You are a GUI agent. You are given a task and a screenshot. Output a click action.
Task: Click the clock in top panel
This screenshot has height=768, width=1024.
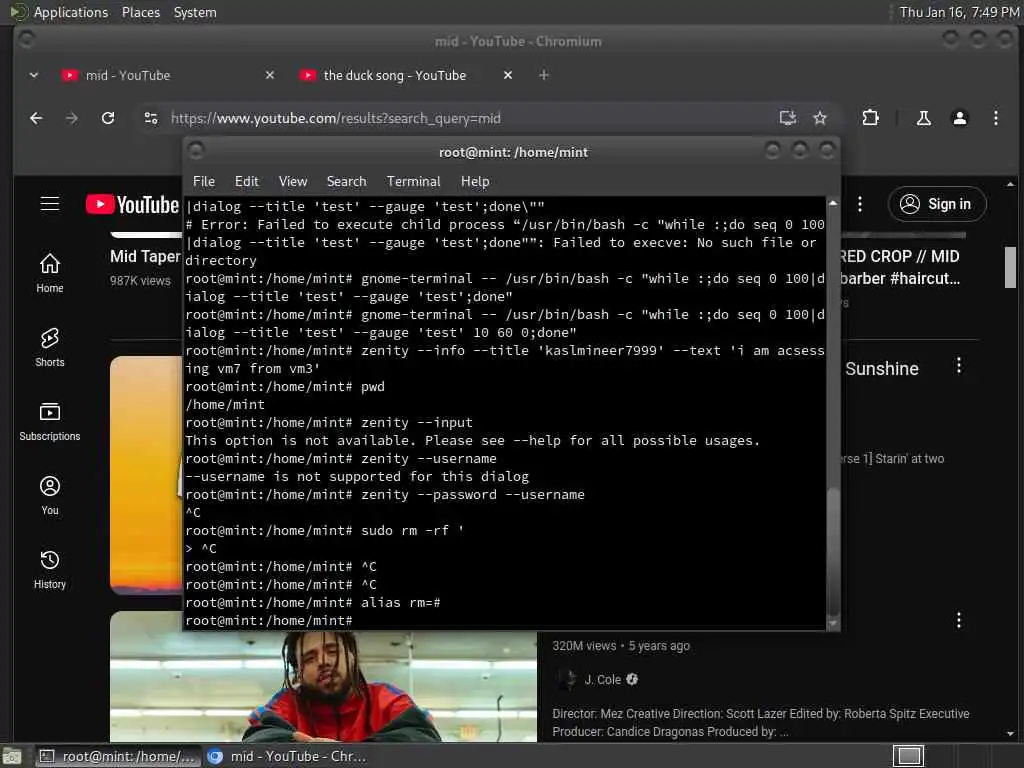(958, 12)
